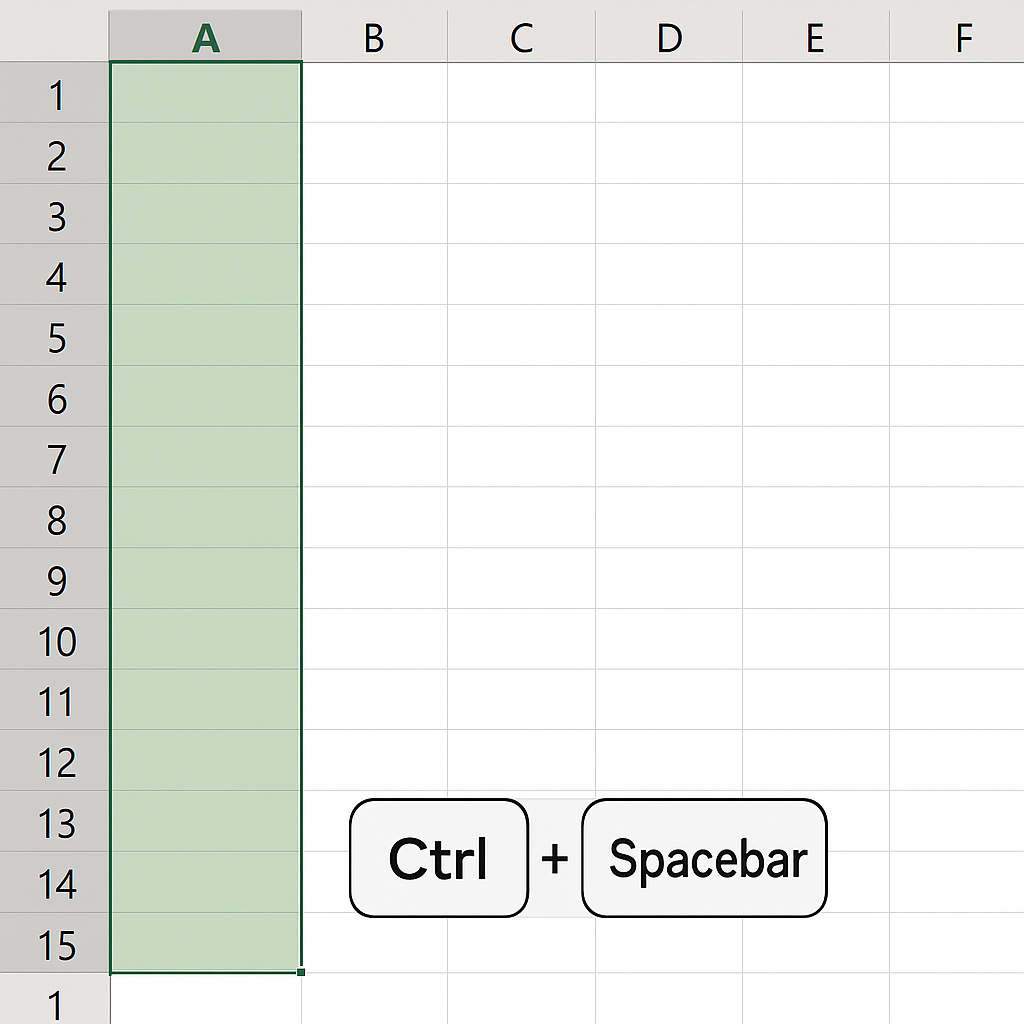Select column B header
This screenshot has height=1024, width=1024.
[374, 37]
